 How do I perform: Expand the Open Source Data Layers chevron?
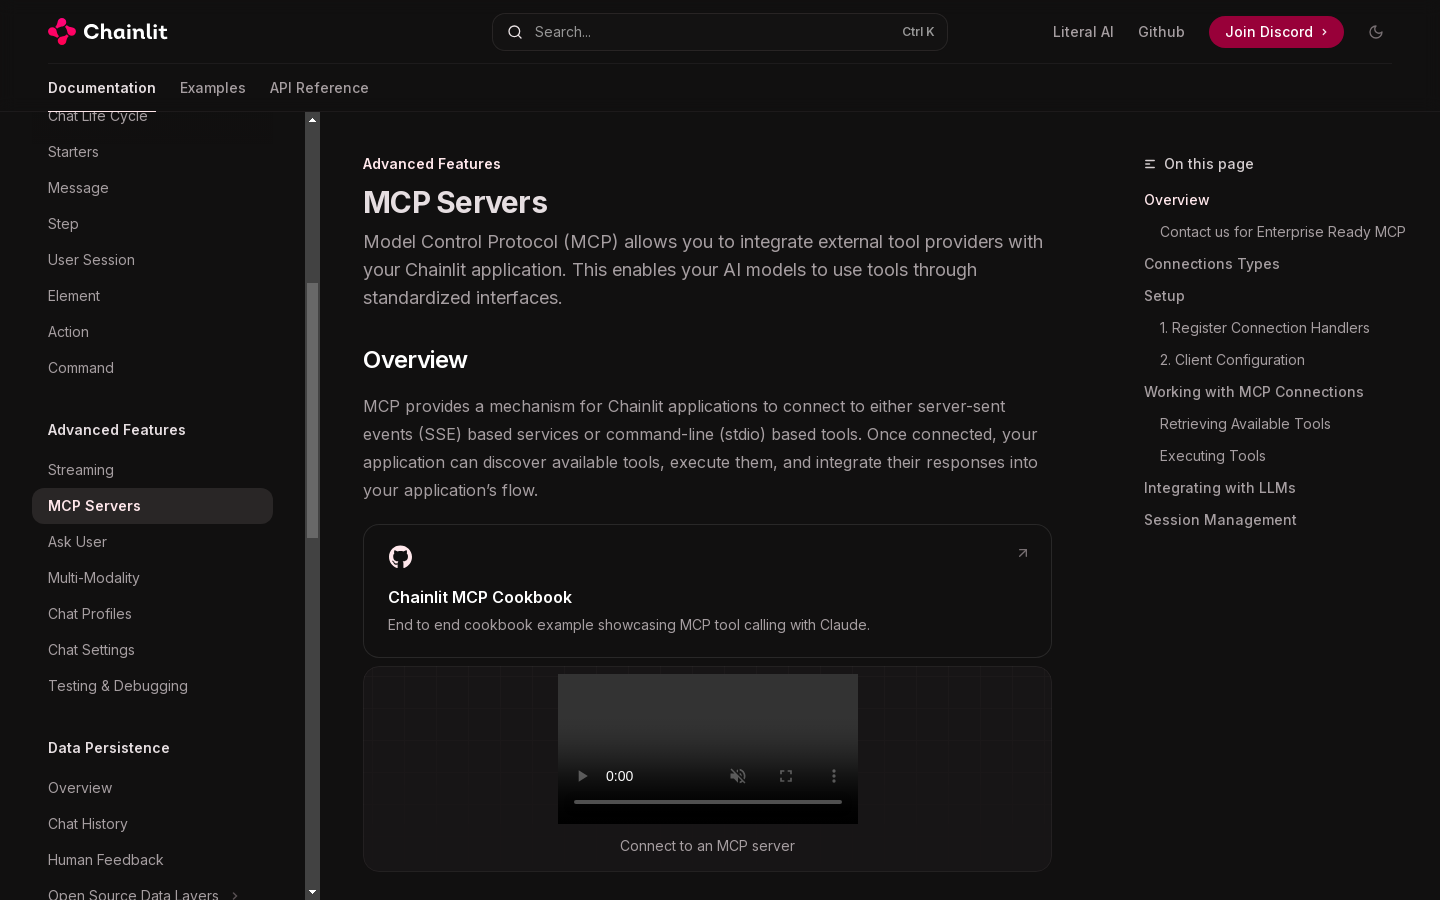235,895
